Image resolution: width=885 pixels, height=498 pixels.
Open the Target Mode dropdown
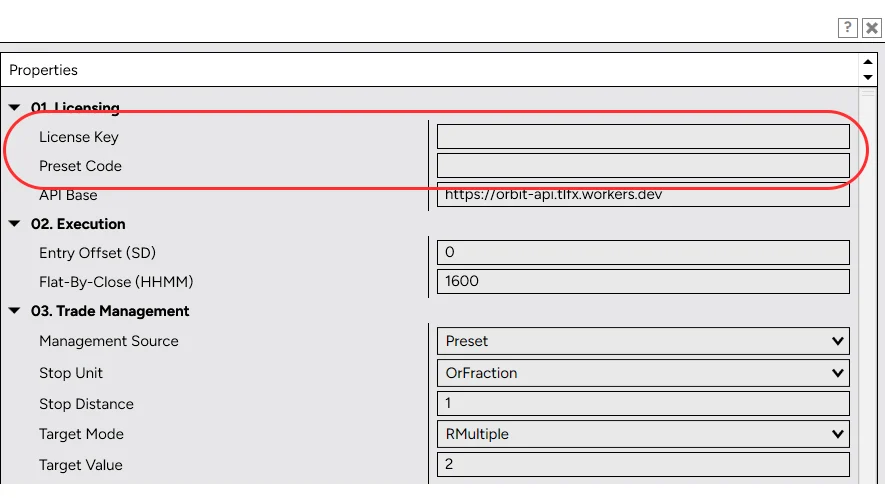pyautogui.click(x=643, y=434)
